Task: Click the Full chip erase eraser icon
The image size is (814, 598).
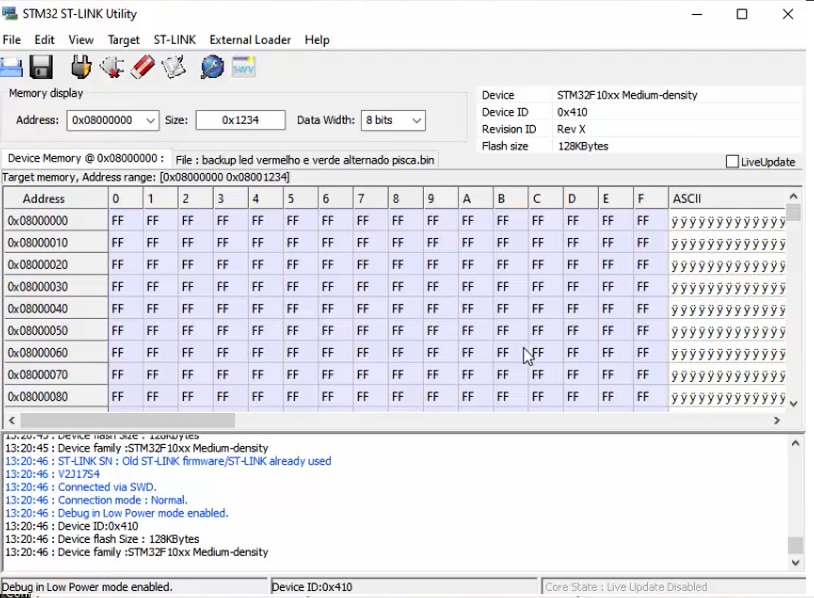Action: (142, 67)
